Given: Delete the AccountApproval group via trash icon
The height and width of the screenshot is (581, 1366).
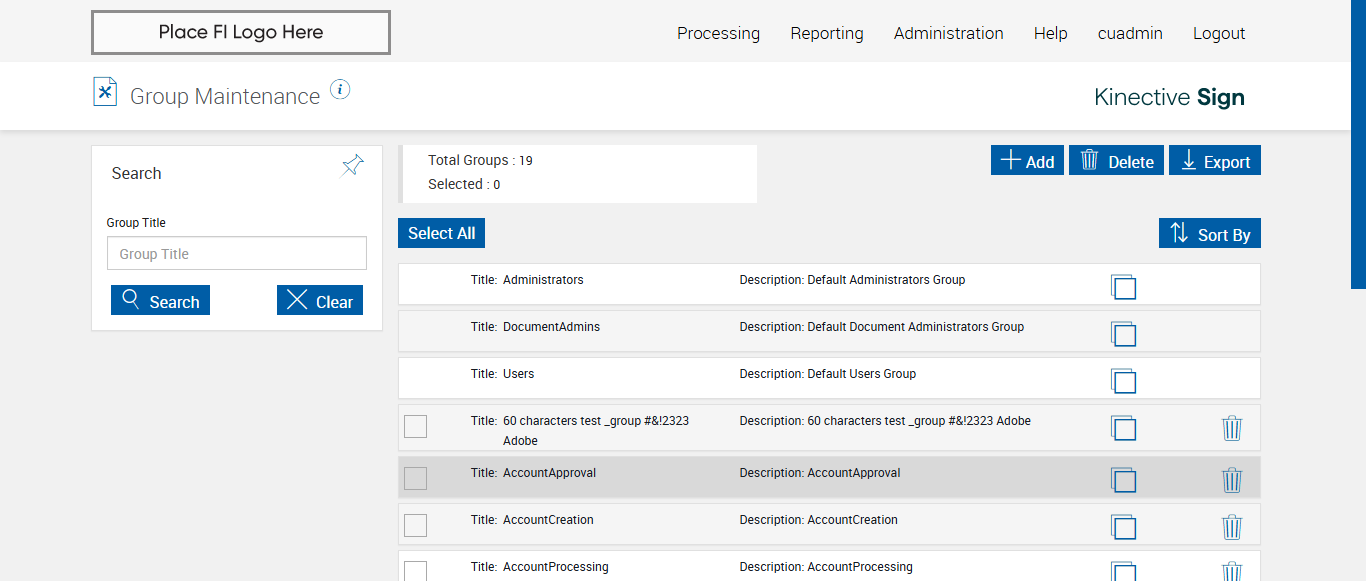Looking at the screenshot, I should 1232,480.
